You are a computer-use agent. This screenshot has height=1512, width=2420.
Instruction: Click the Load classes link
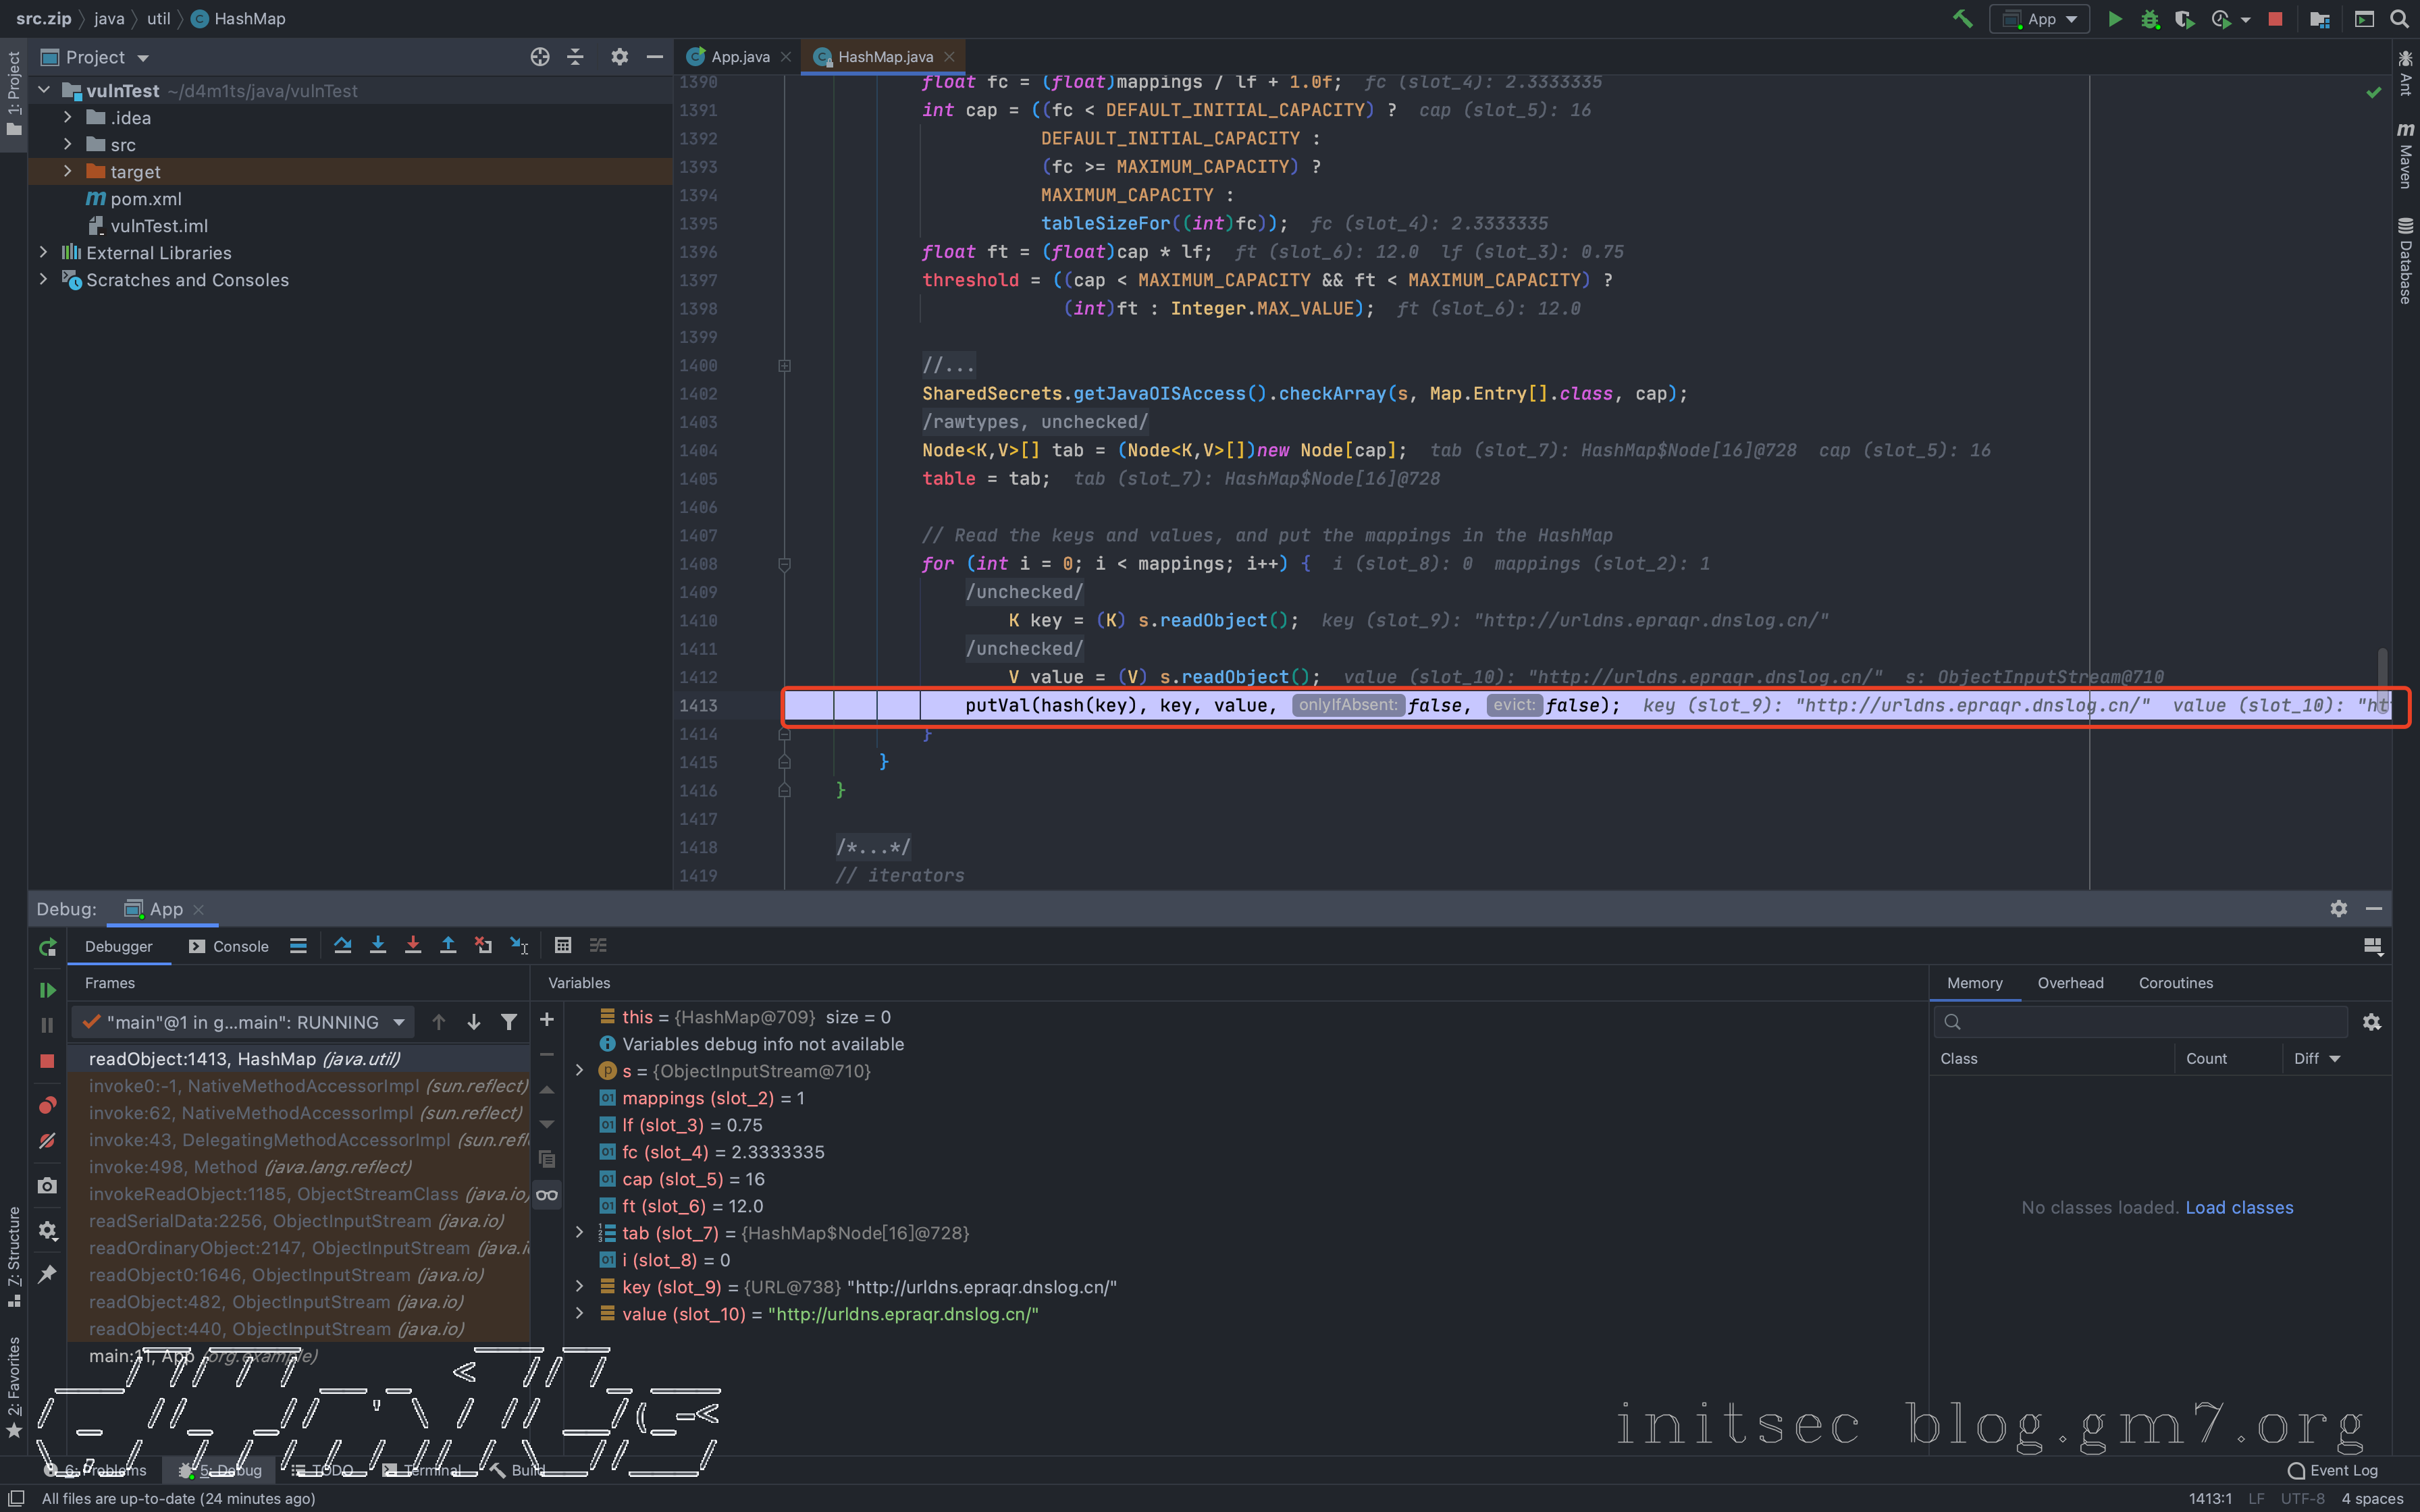point(2239,1207)
